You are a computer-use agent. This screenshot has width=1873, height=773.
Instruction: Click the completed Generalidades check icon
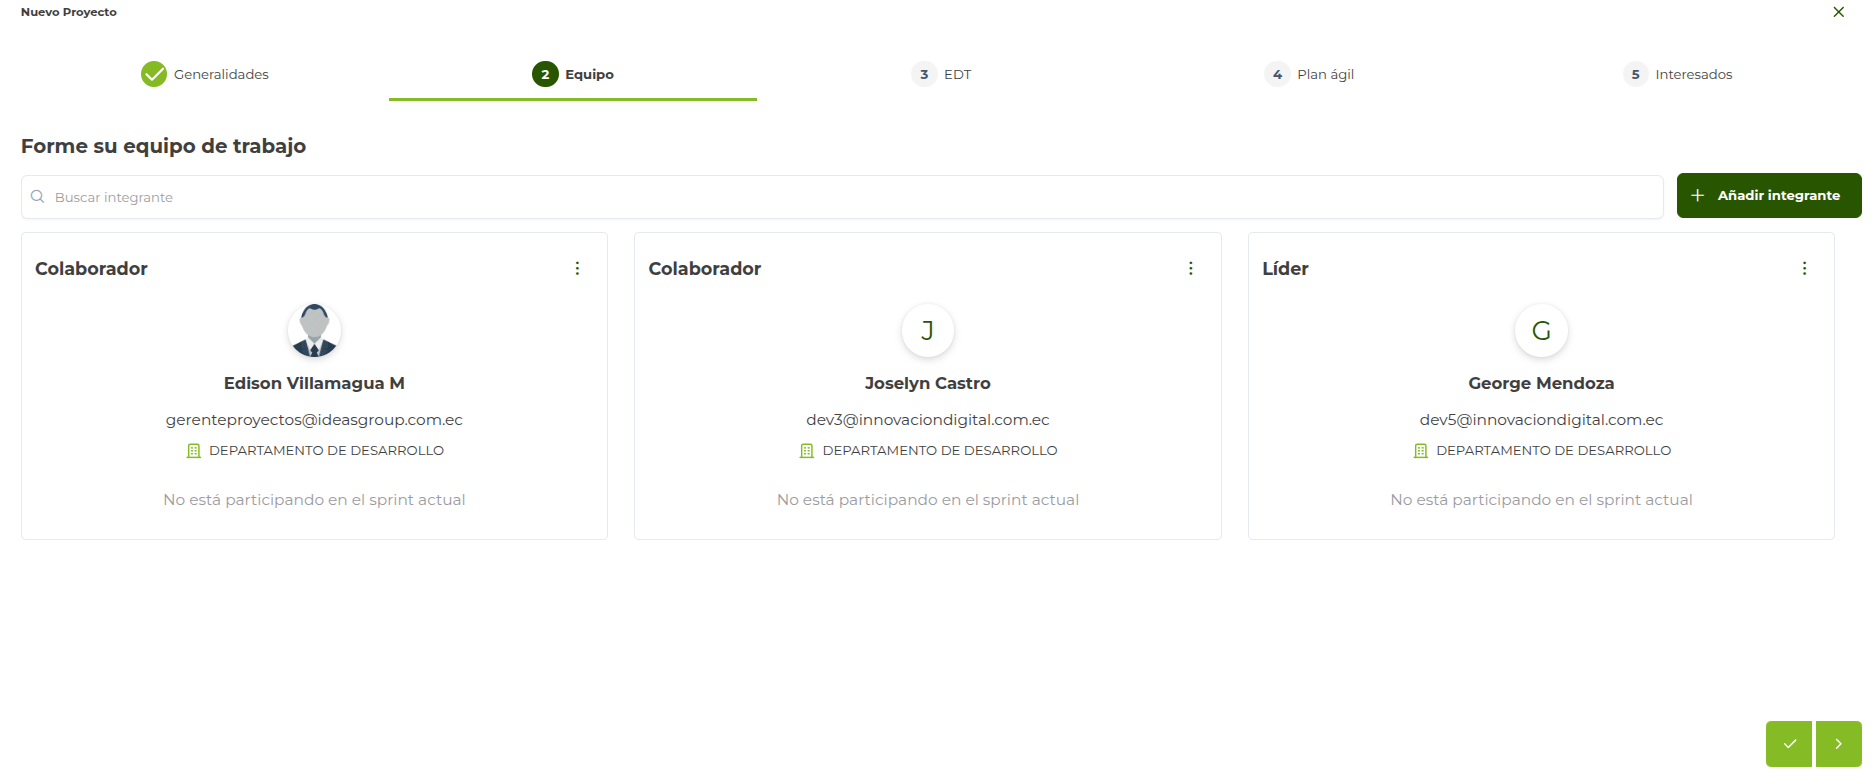pyautogui.click(x=154, y=74)
